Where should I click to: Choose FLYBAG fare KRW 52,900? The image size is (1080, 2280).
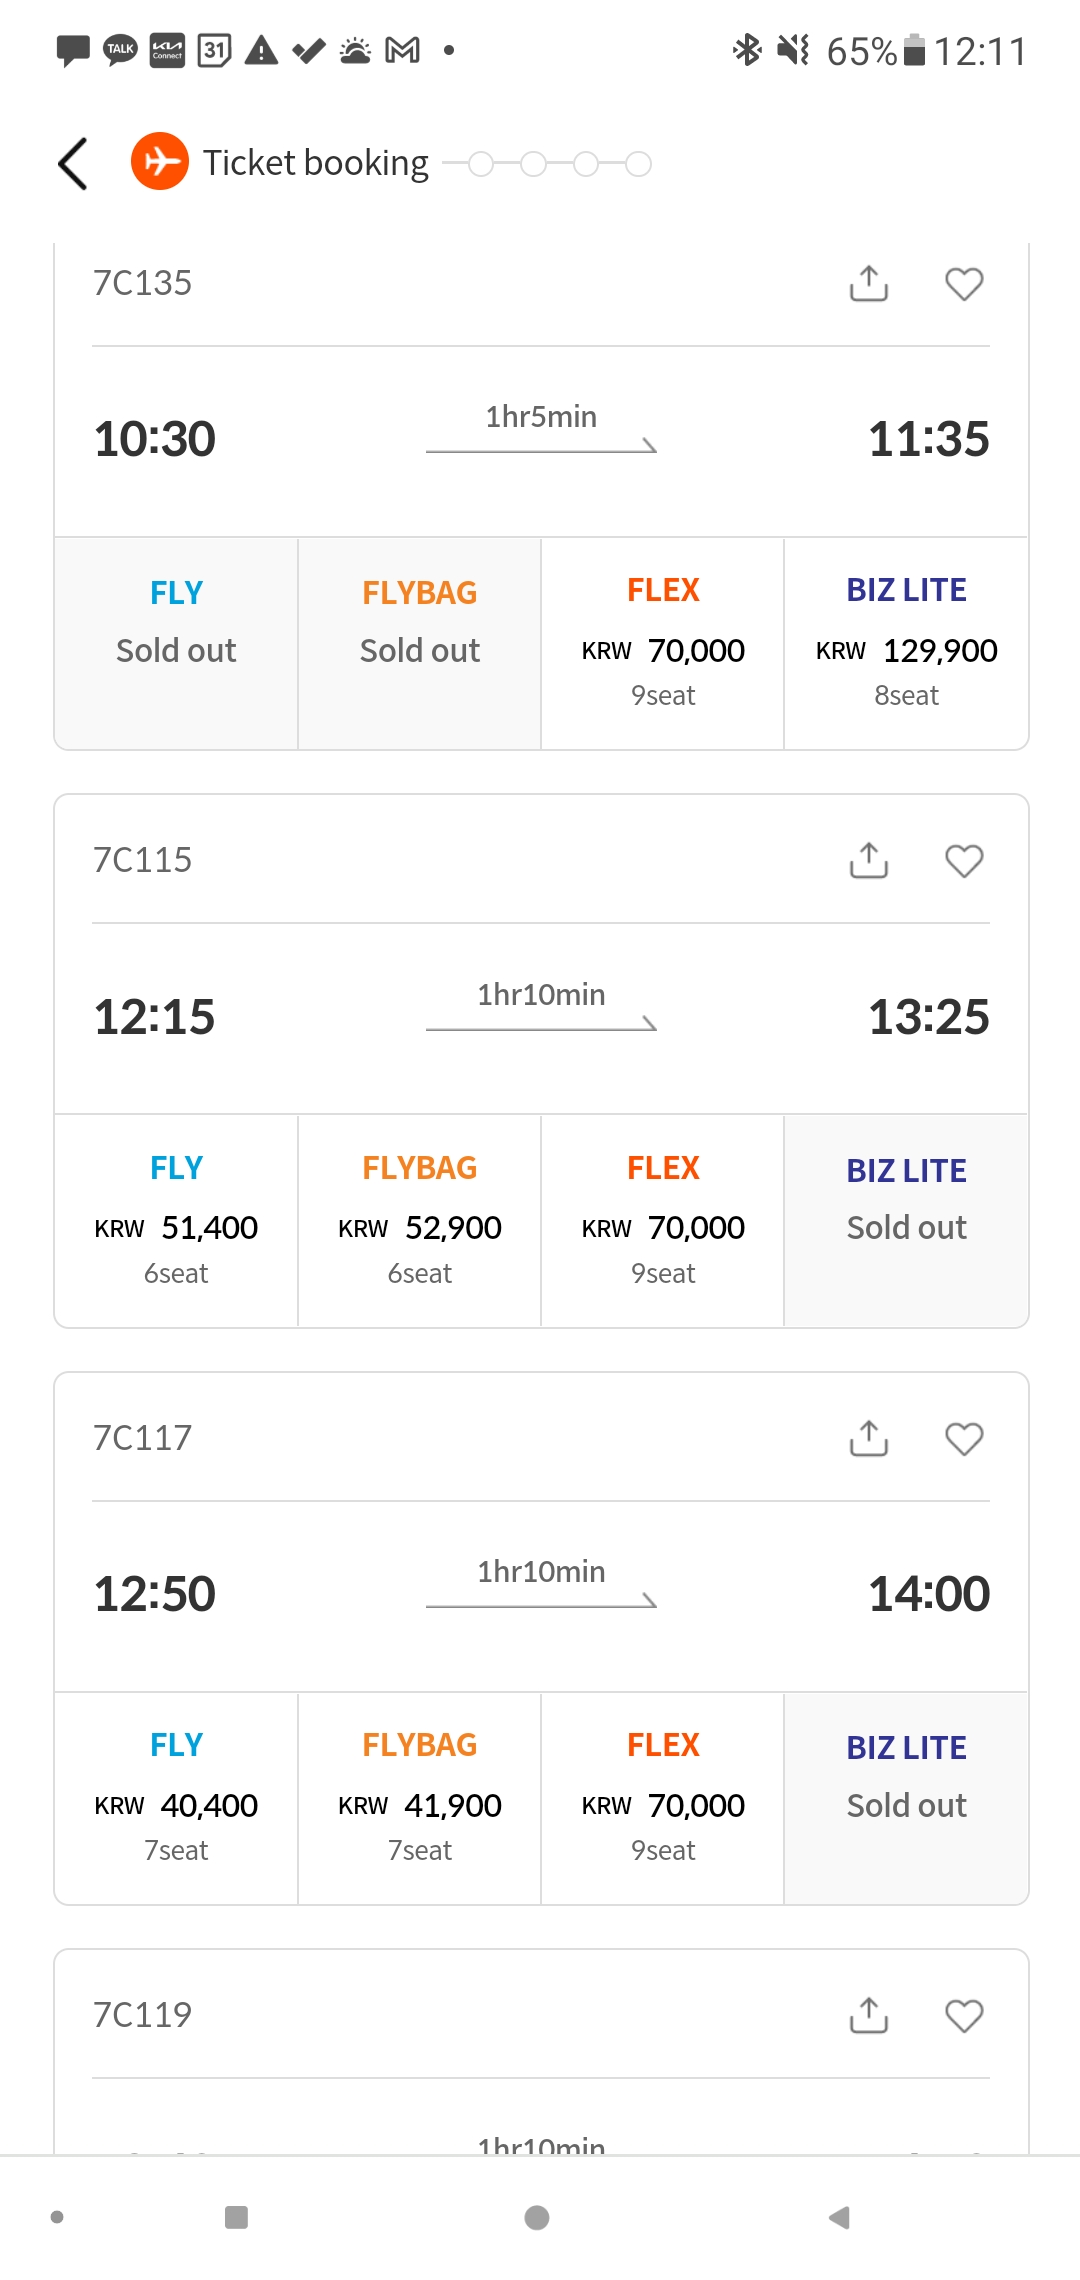click(420, 1221)
